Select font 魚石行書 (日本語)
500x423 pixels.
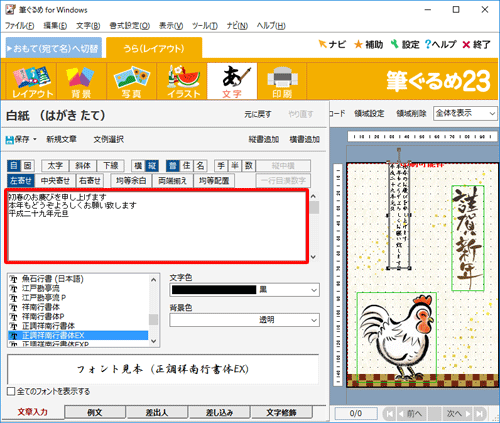pos(53,279)
